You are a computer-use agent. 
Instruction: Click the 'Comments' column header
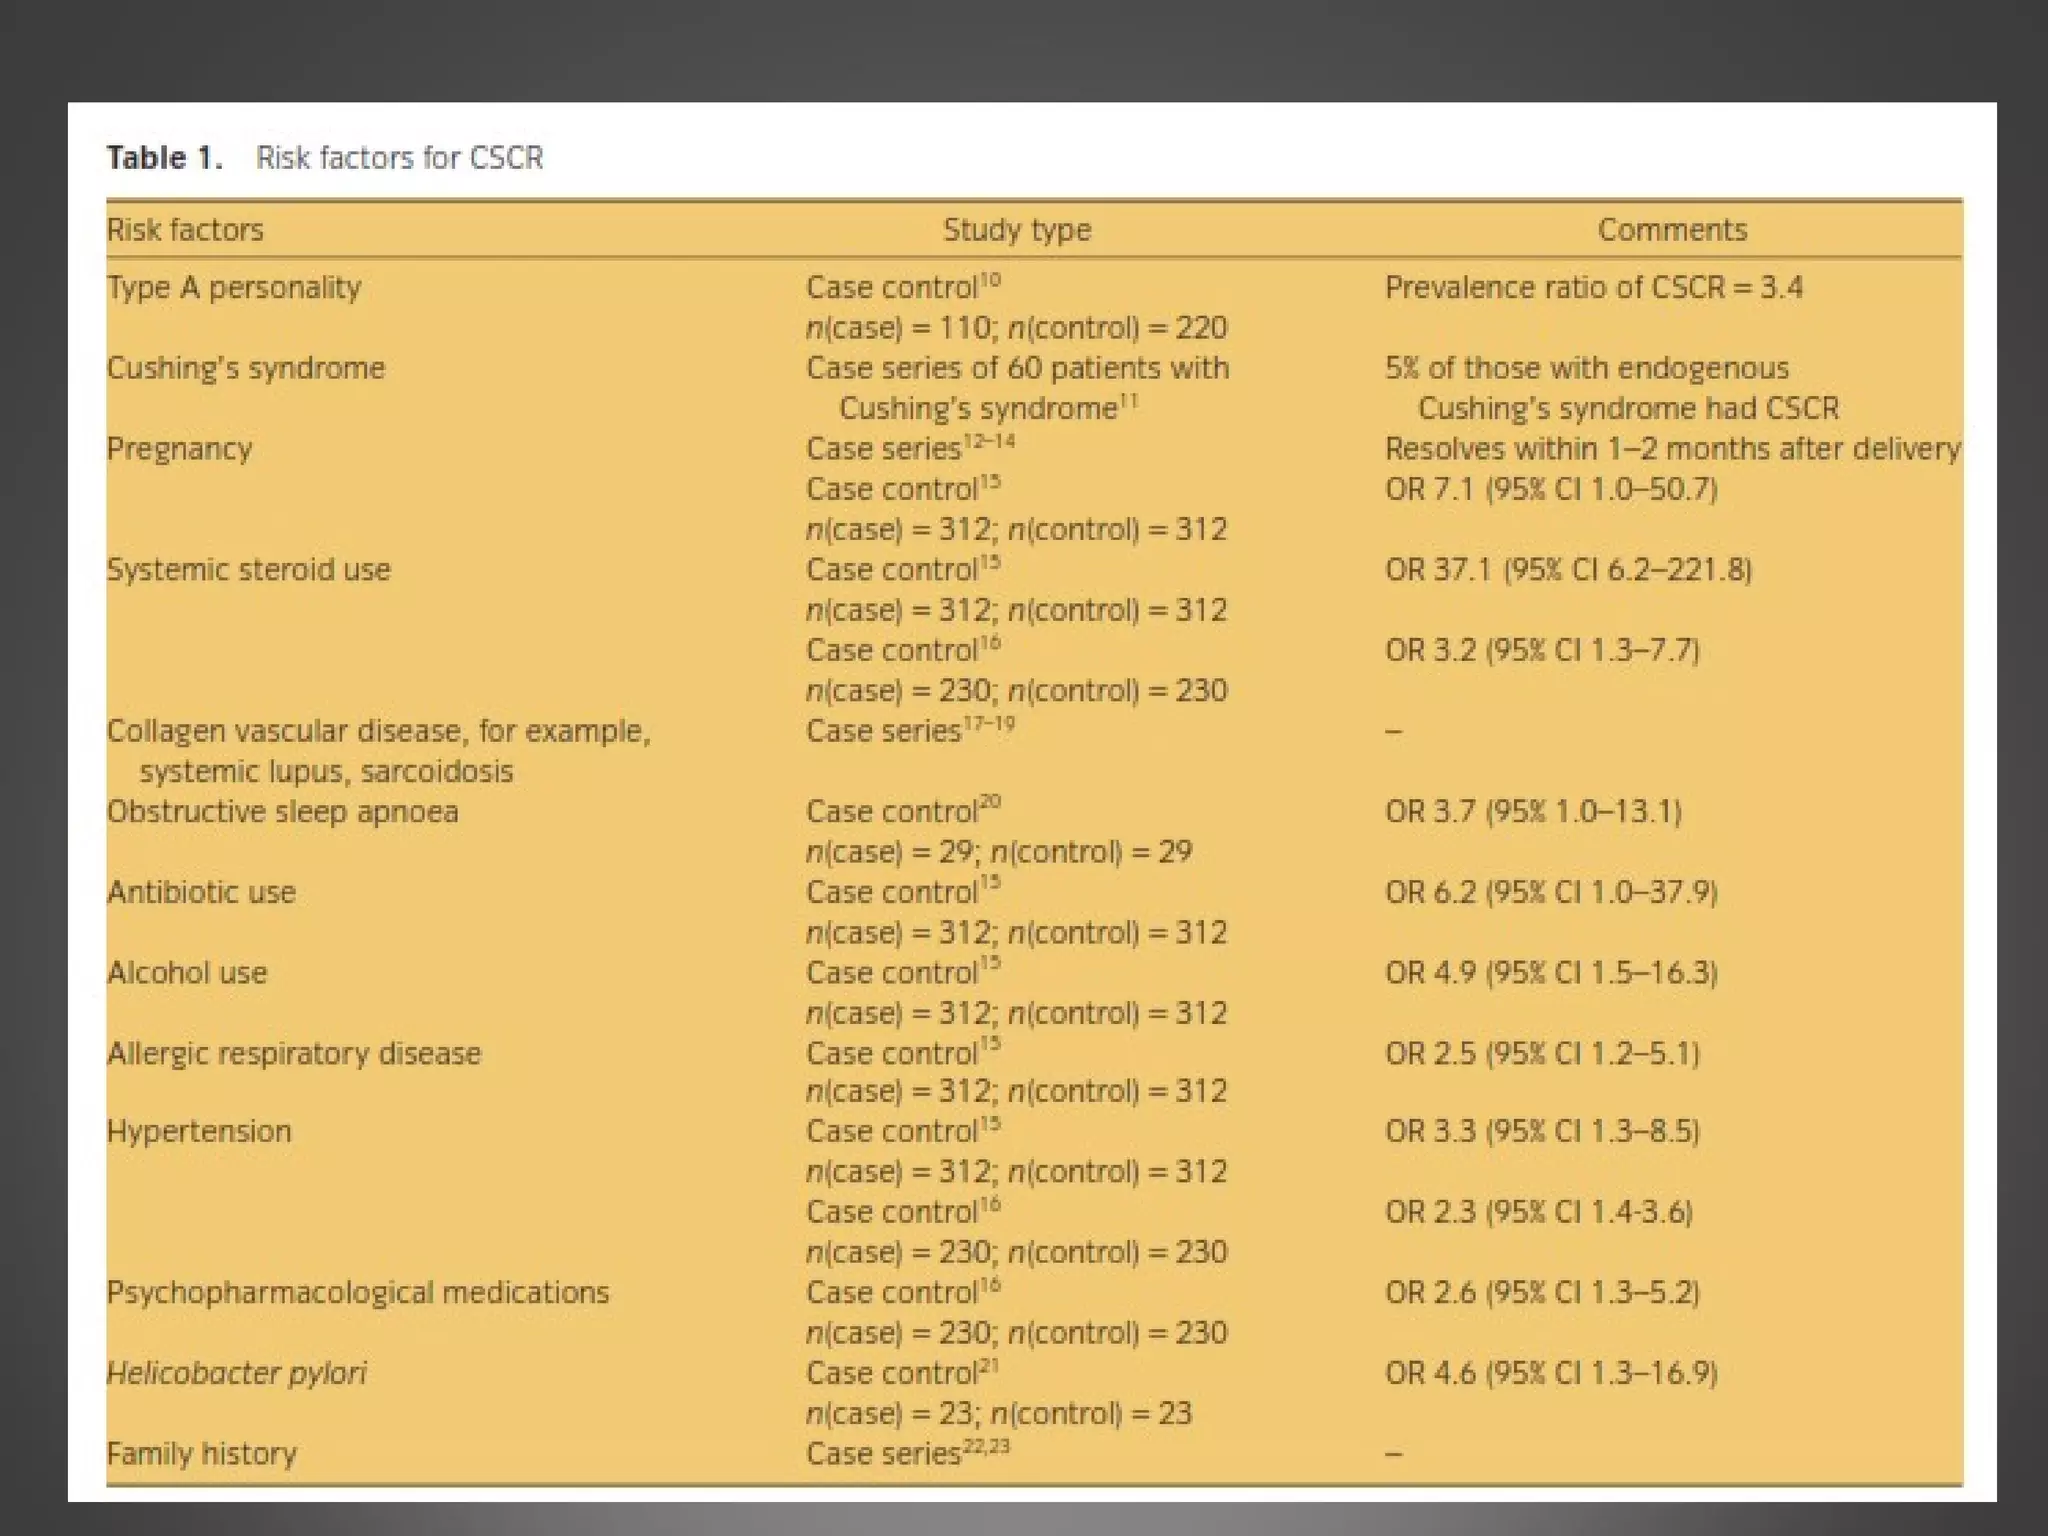pos(1671,230)
